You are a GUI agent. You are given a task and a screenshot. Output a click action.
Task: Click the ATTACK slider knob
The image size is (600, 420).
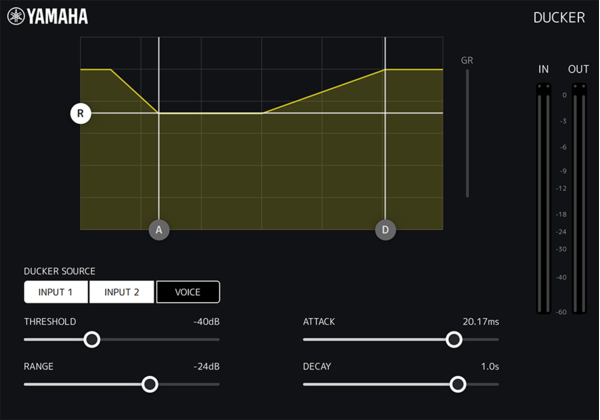click(x=454, y=340)
